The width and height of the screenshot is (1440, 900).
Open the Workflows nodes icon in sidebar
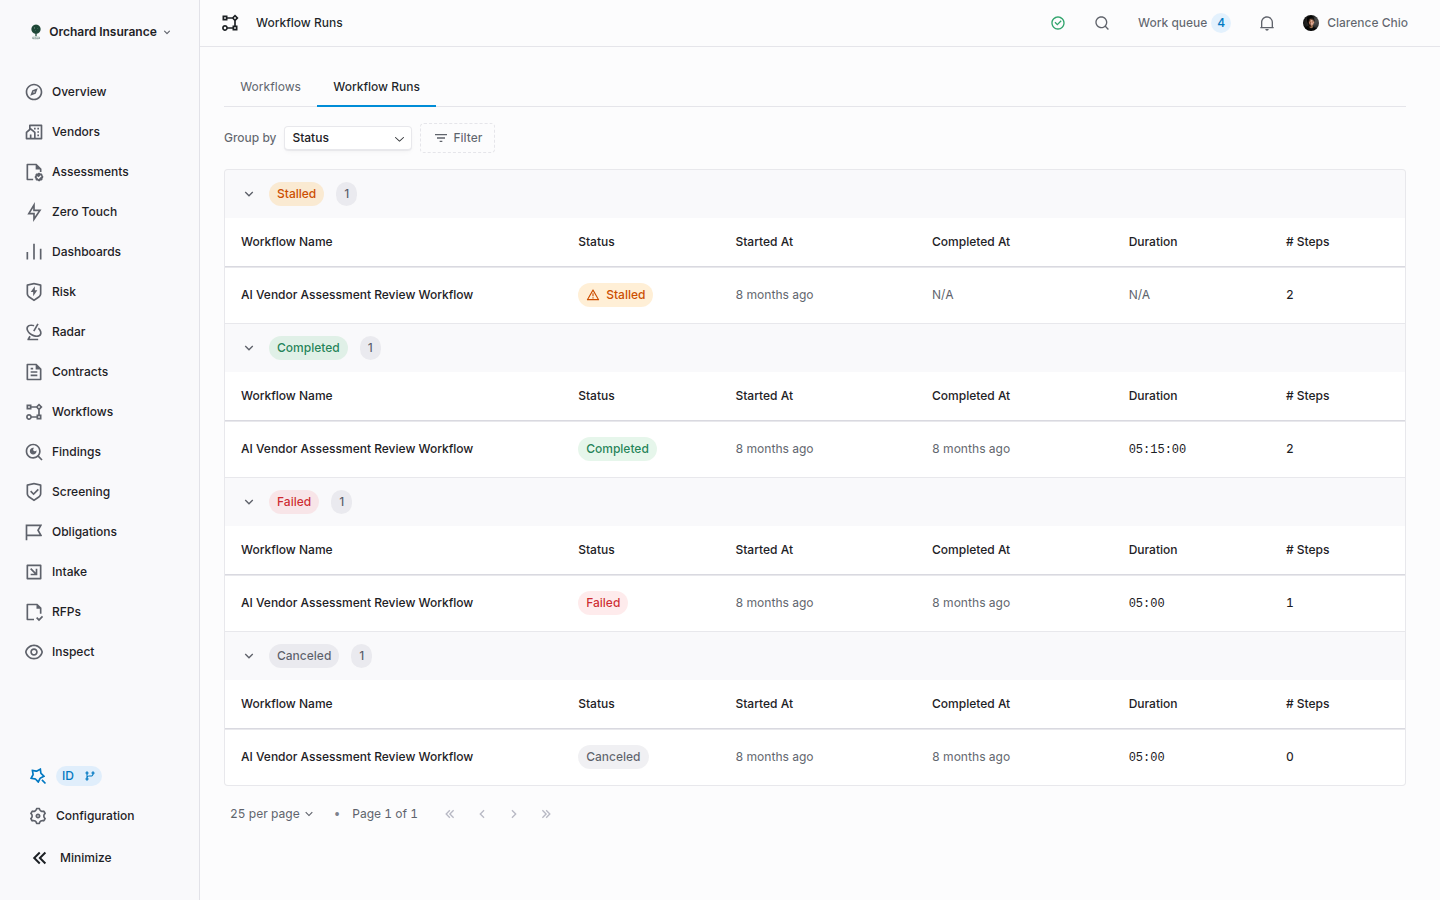tap(34, 412)
